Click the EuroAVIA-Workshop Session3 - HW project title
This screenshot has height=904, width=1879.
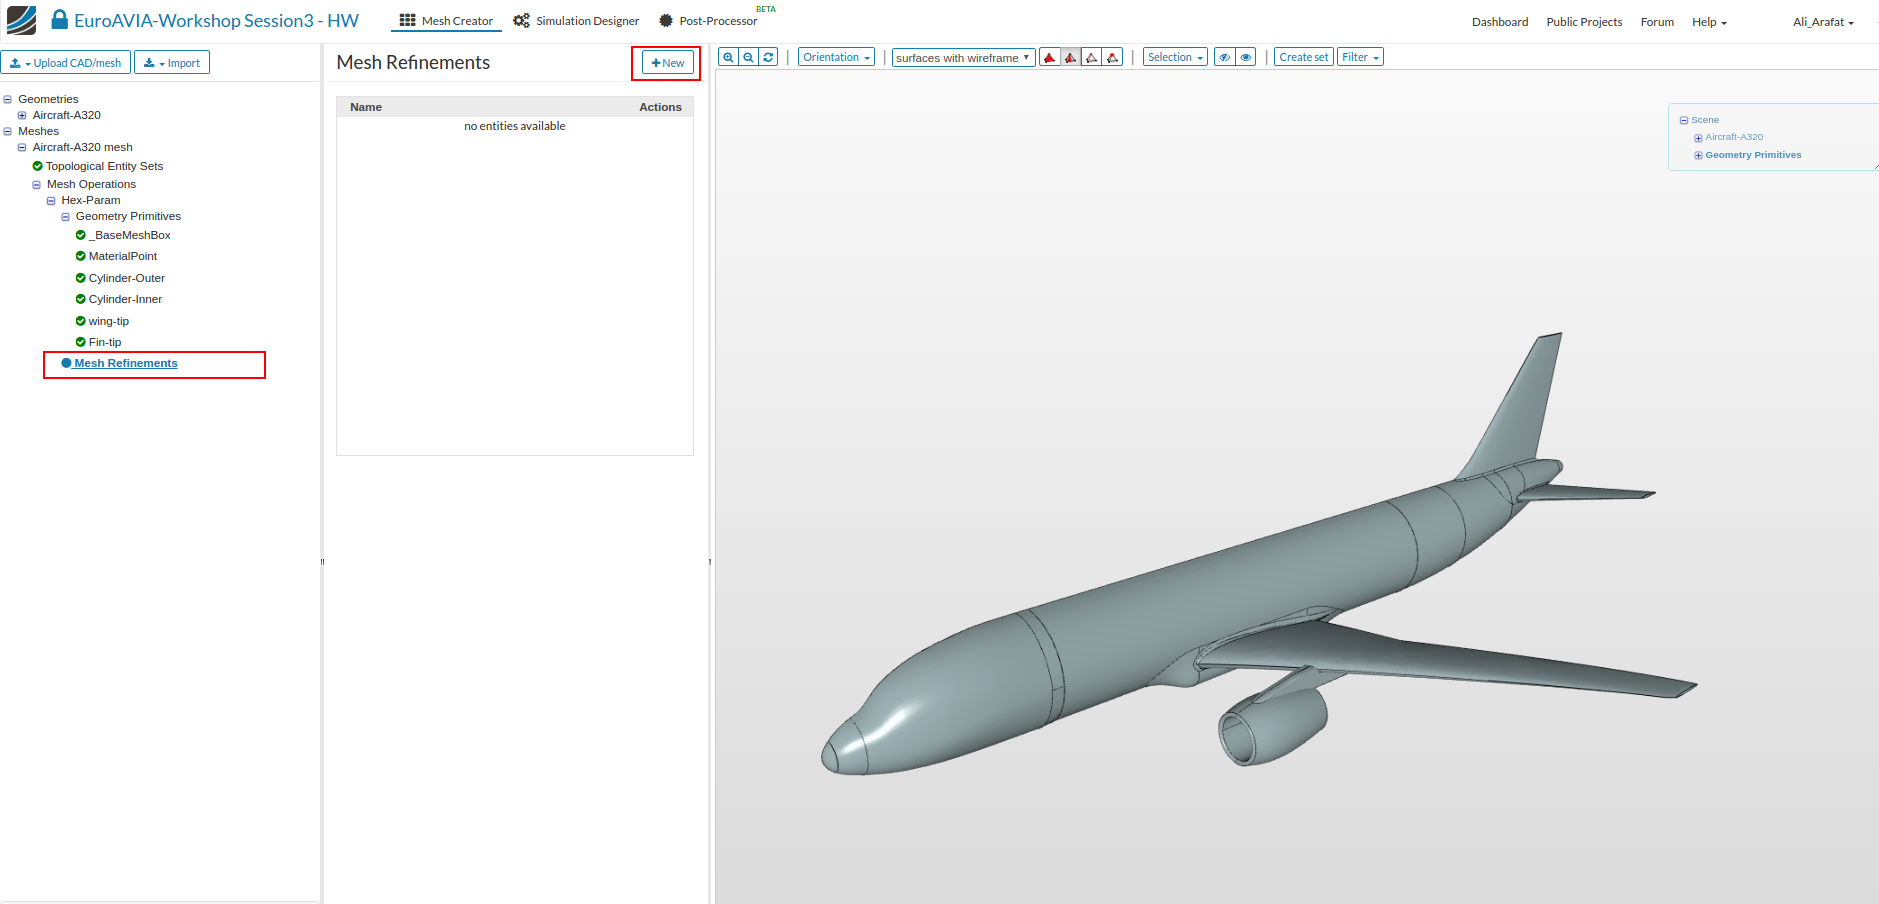point(216,20)
